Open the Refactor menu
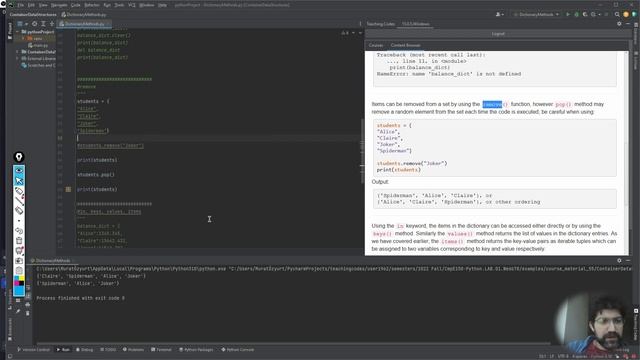 click(x=92, y=5)
